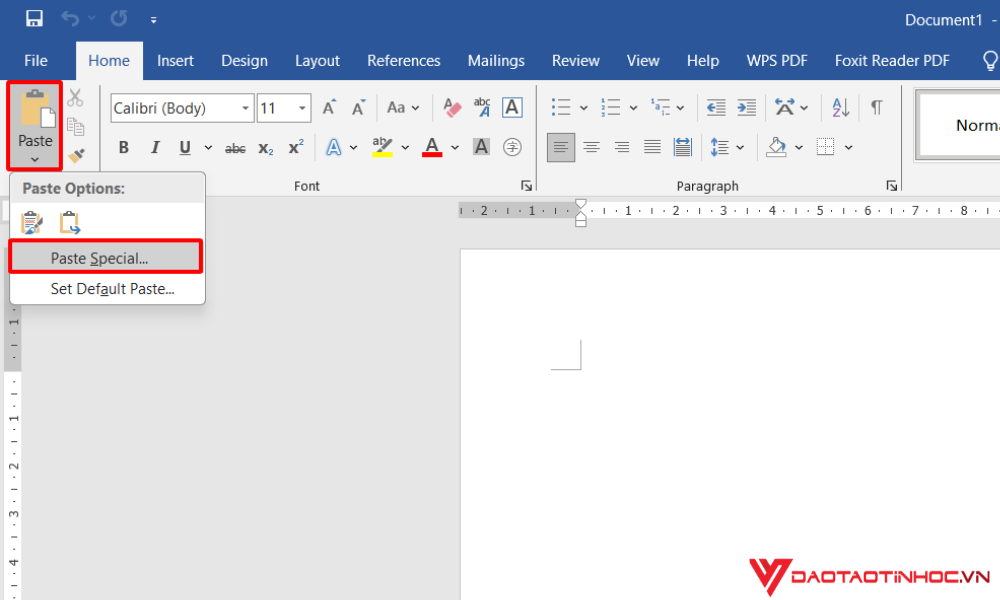This screenshot has height=600, width=1000.
Task: Click the Sort icon in Paragraph group
Action: pyautogui.click(x=840, y=107)
